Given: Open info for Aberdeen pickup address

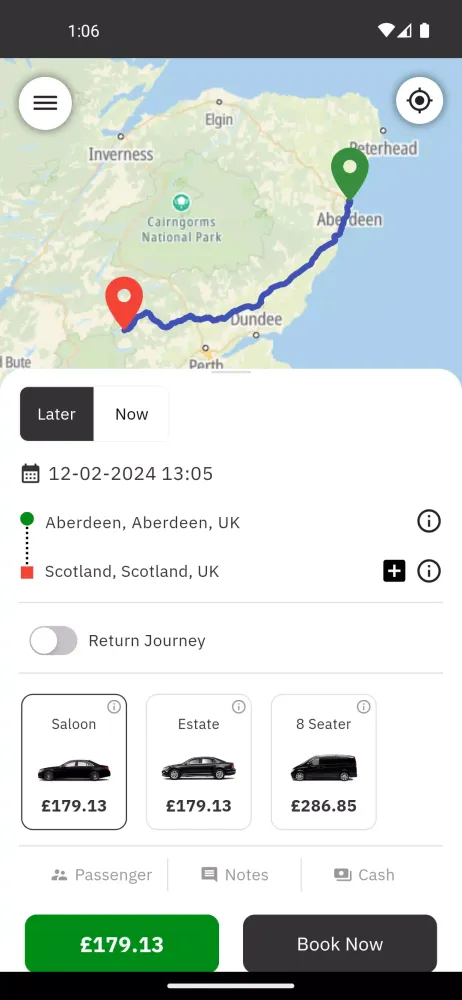Looking at the screenshot, I should pos(429,522).
